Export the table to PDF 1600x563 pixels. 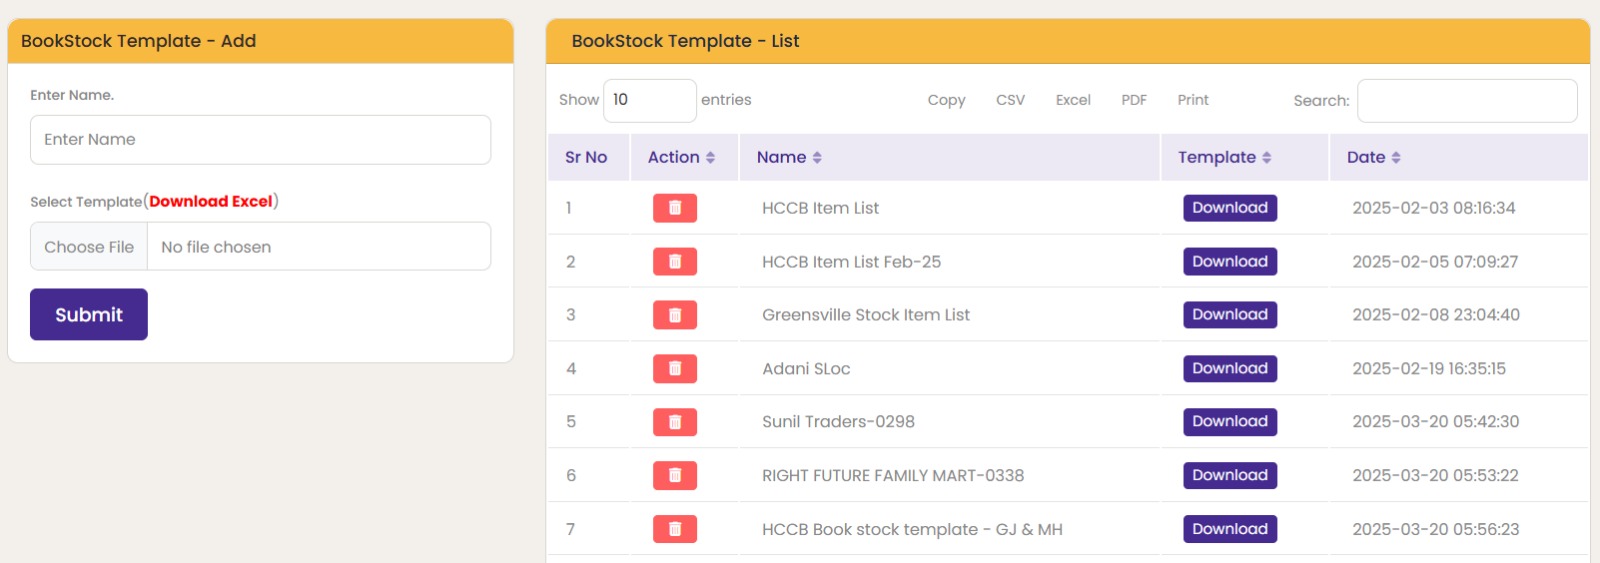coord(1133,100)
